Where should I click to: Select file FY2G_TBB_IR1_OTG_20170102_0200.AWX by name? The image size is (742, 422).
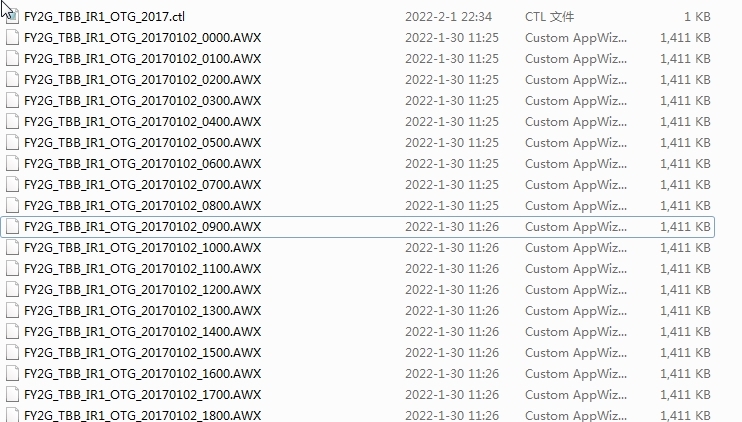click(142, 79)
